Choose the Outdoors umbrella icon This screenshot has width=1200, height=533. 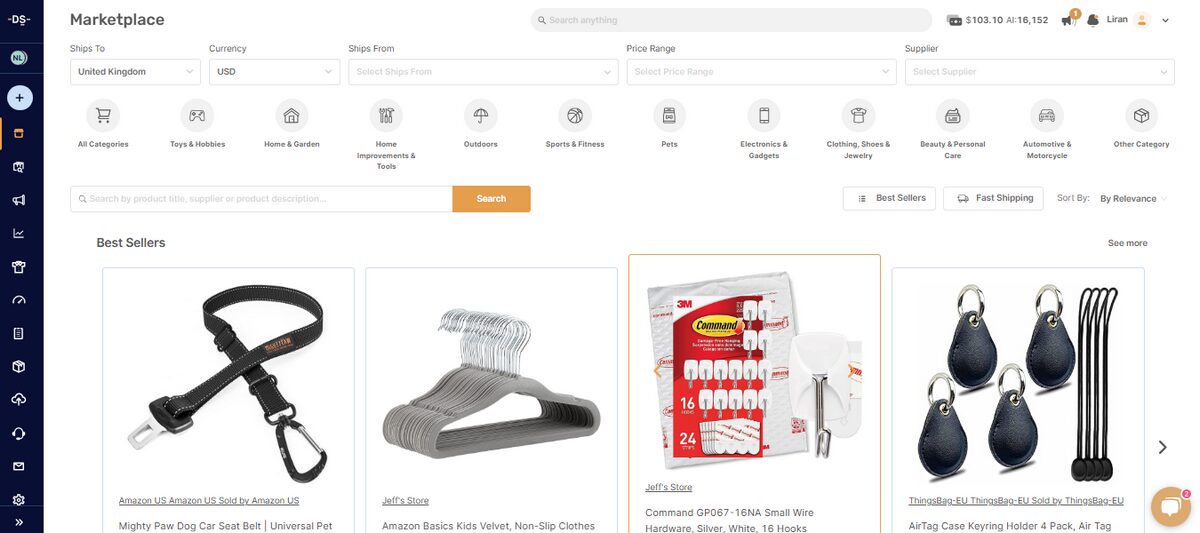[x=480, y=116]
